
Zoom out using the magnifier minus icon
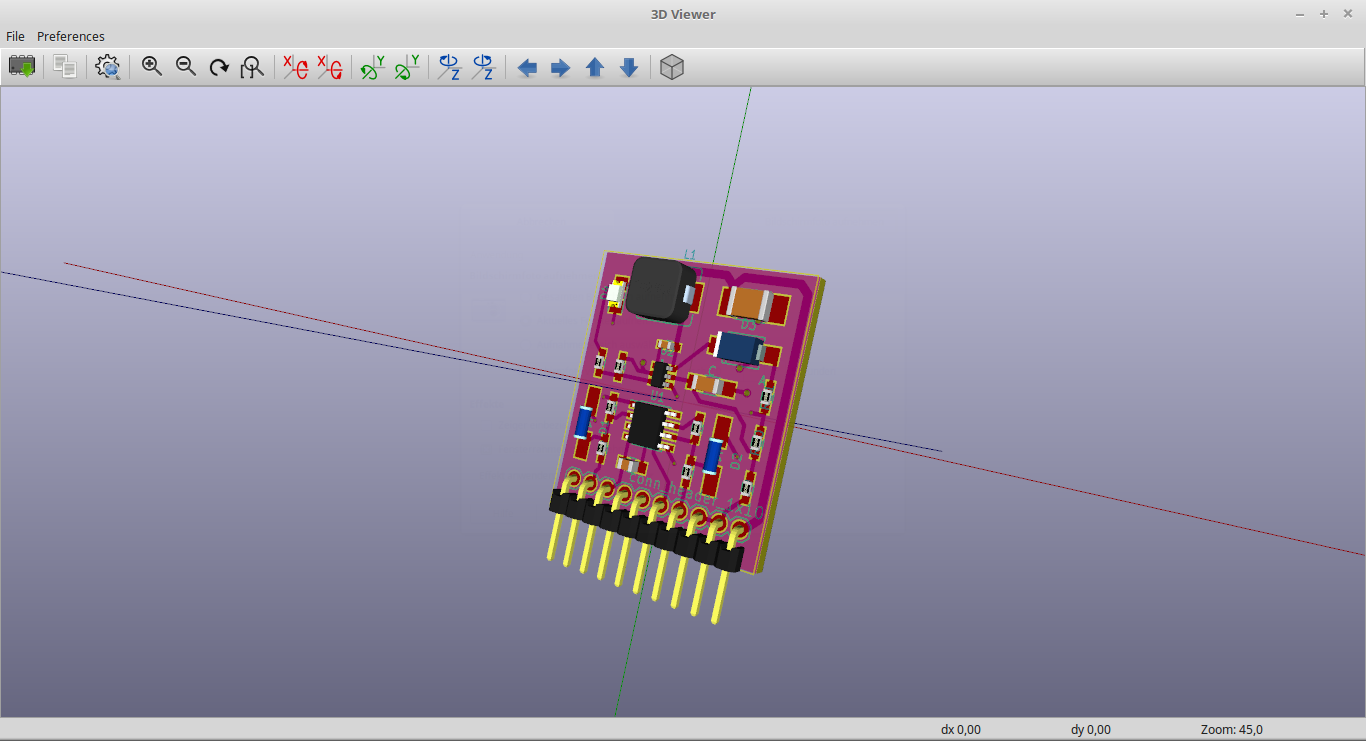point(186,67)
